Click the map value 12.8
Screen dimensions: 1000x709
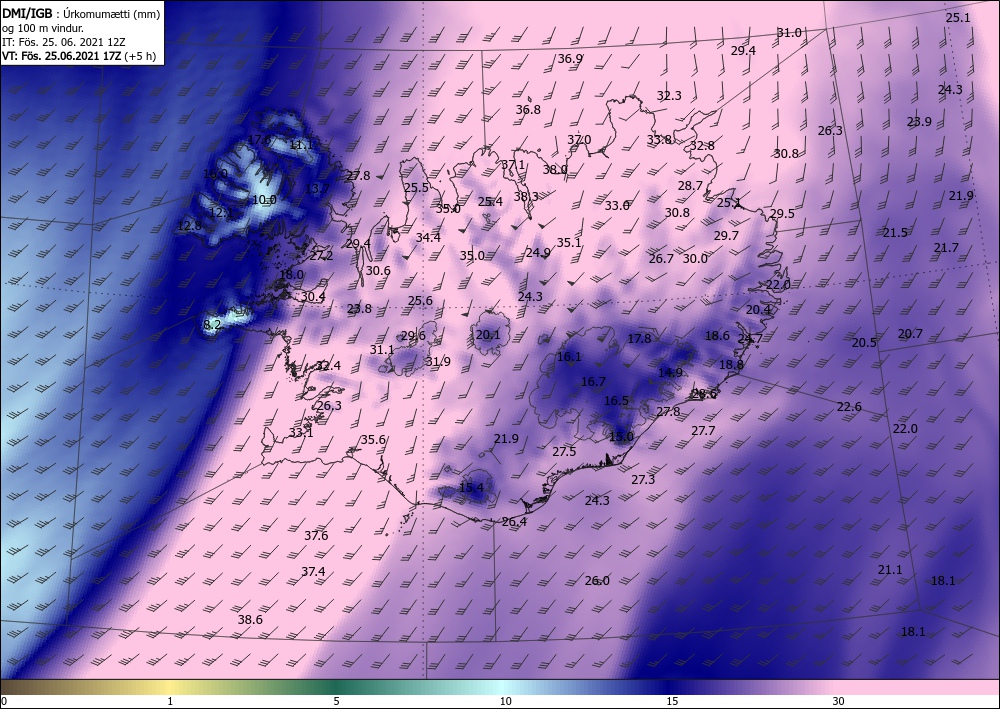click(189, 225)
